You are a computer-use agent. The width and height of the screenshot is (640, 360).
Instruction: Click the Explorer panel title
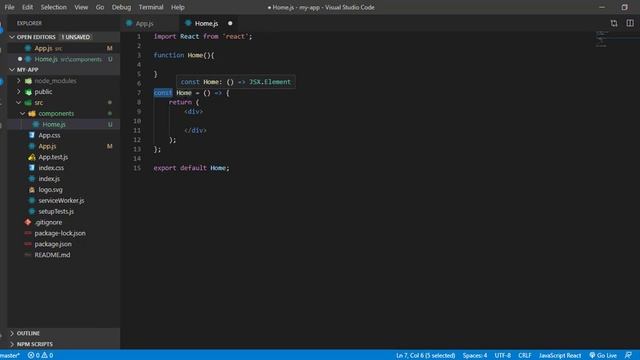coord(29,23)
